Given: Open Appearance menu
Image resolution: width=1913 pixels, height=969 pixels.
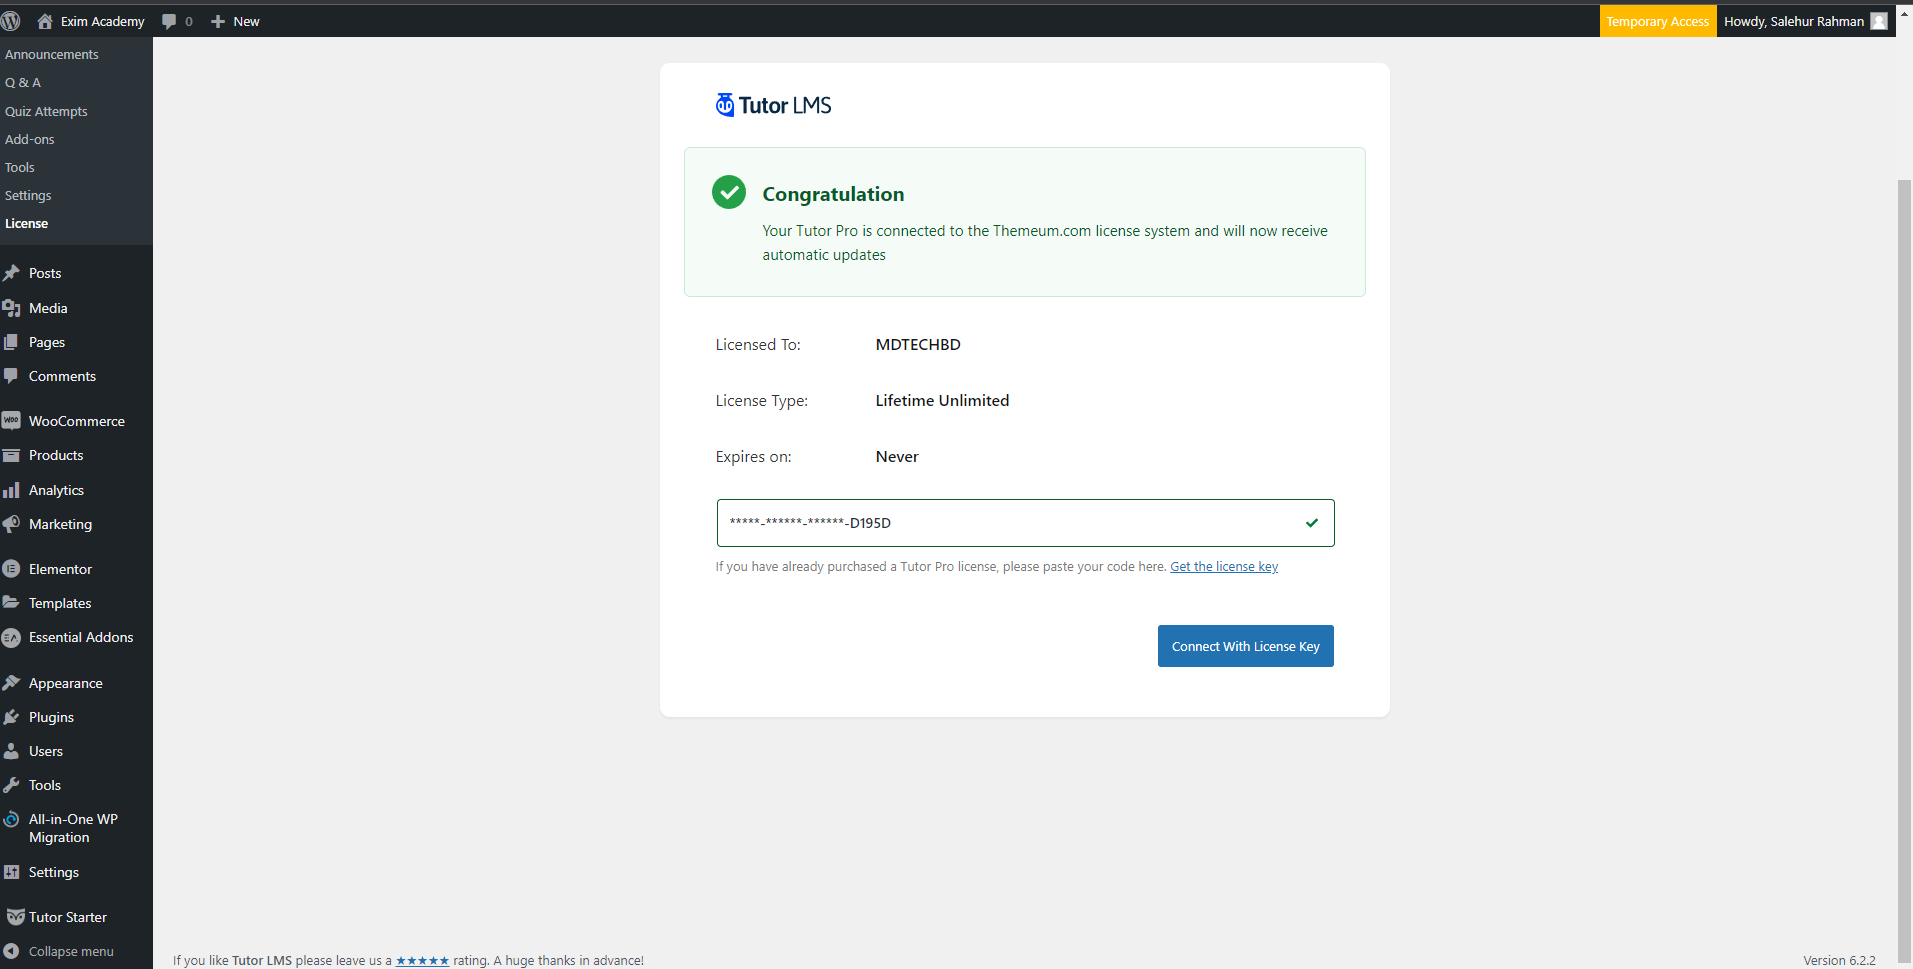Looking at the screenshot, I should [66, 683].
